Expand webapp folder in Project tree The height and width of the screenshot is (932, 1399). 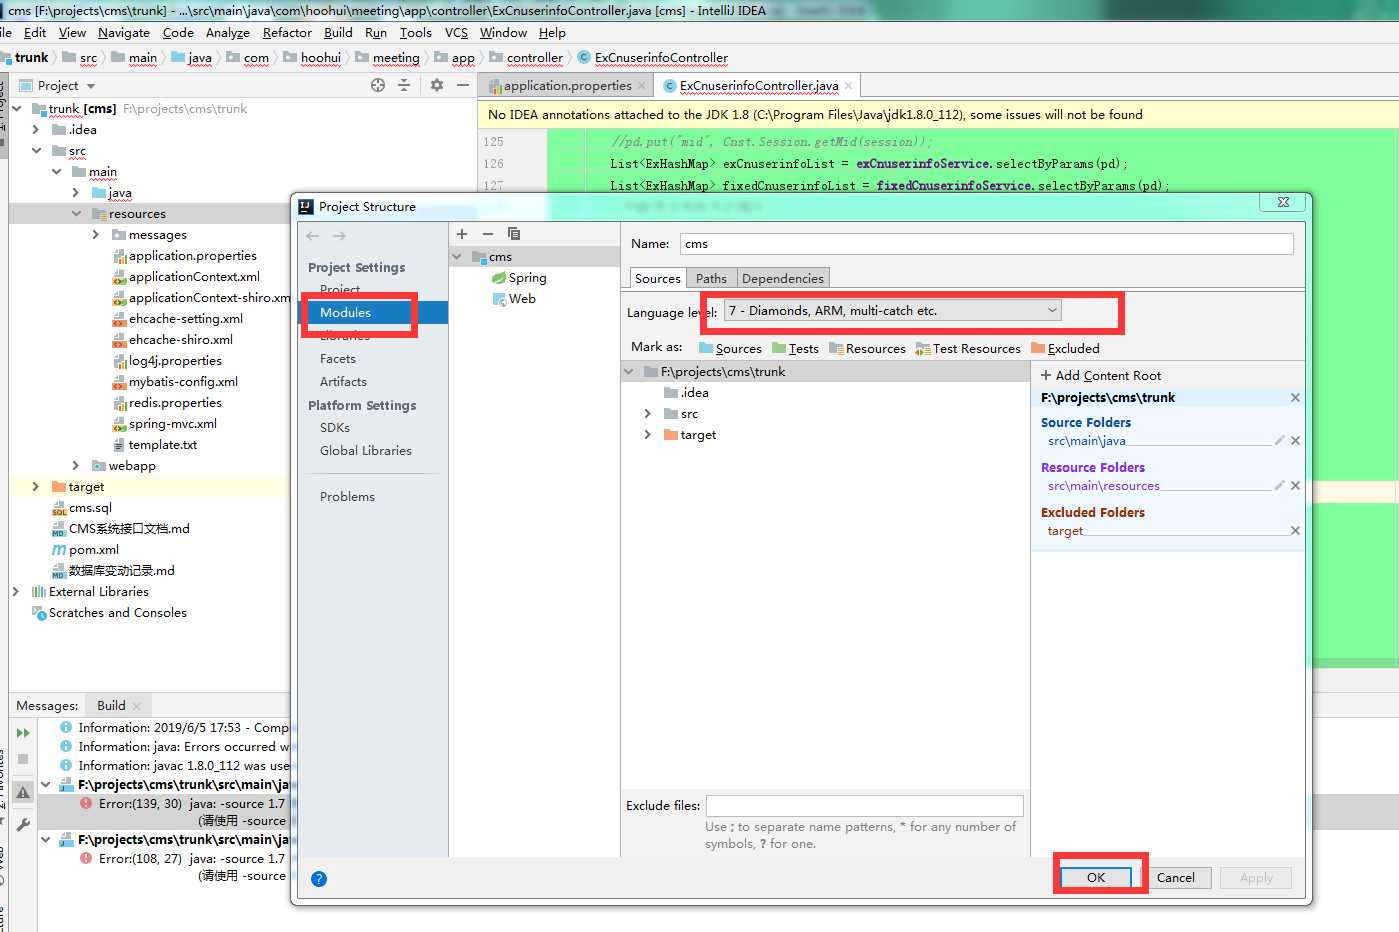click(76, 466)
